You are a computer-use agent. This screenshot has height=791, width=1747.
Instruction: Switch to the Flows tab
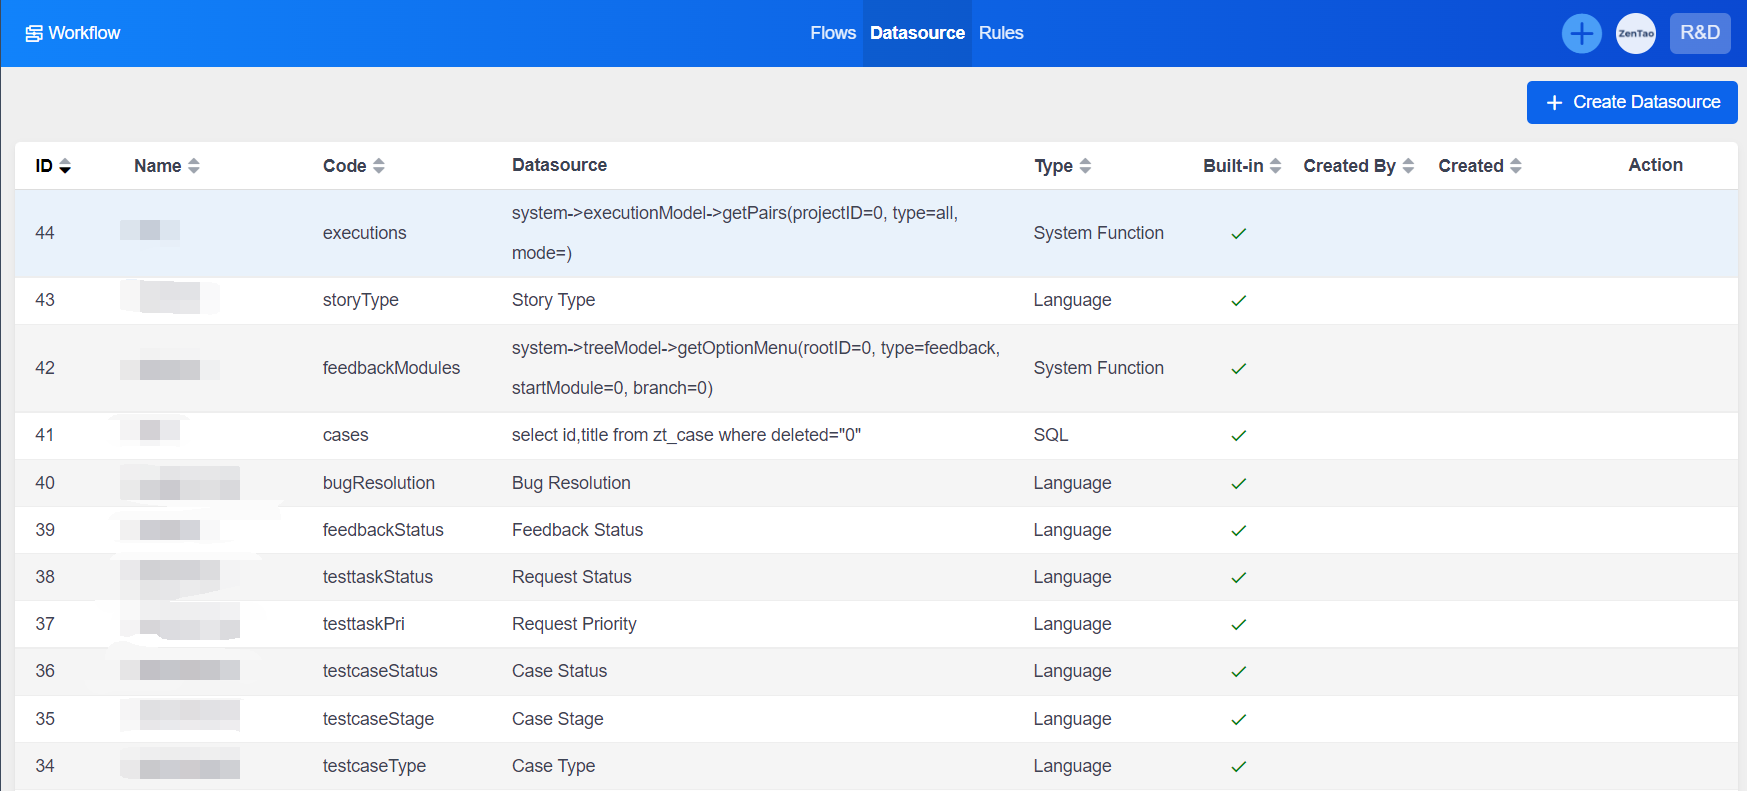tap(832, 33)
